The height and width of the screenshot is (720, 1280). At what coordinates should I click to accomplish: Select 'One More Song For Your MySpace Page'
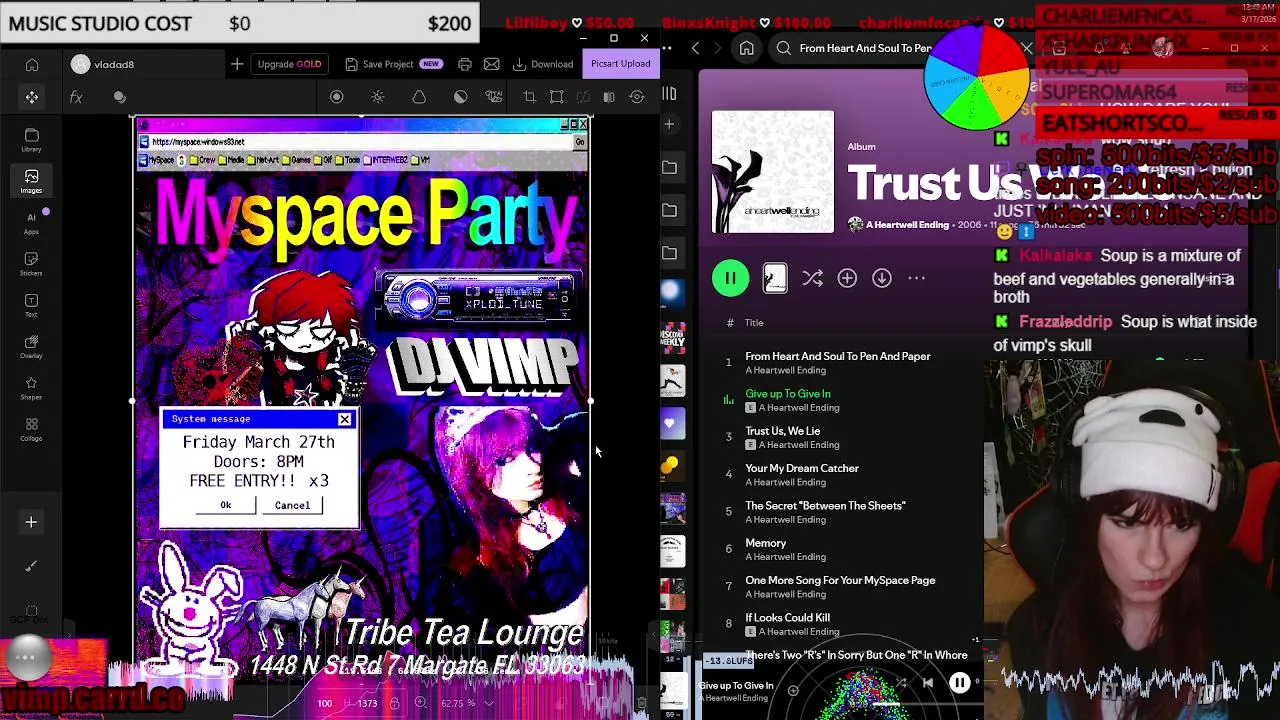pos(840,580)
